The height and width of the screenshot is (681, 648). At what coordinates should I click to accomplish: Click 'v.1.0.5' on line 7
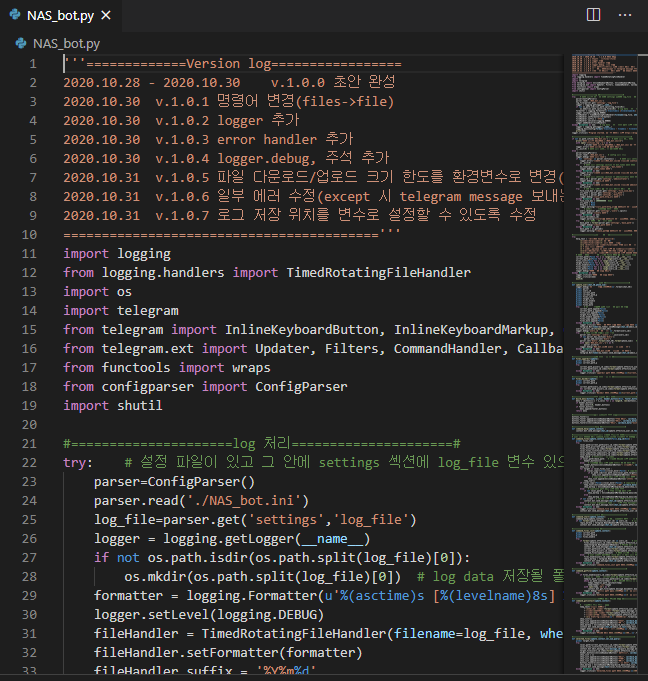coord(182,178)
